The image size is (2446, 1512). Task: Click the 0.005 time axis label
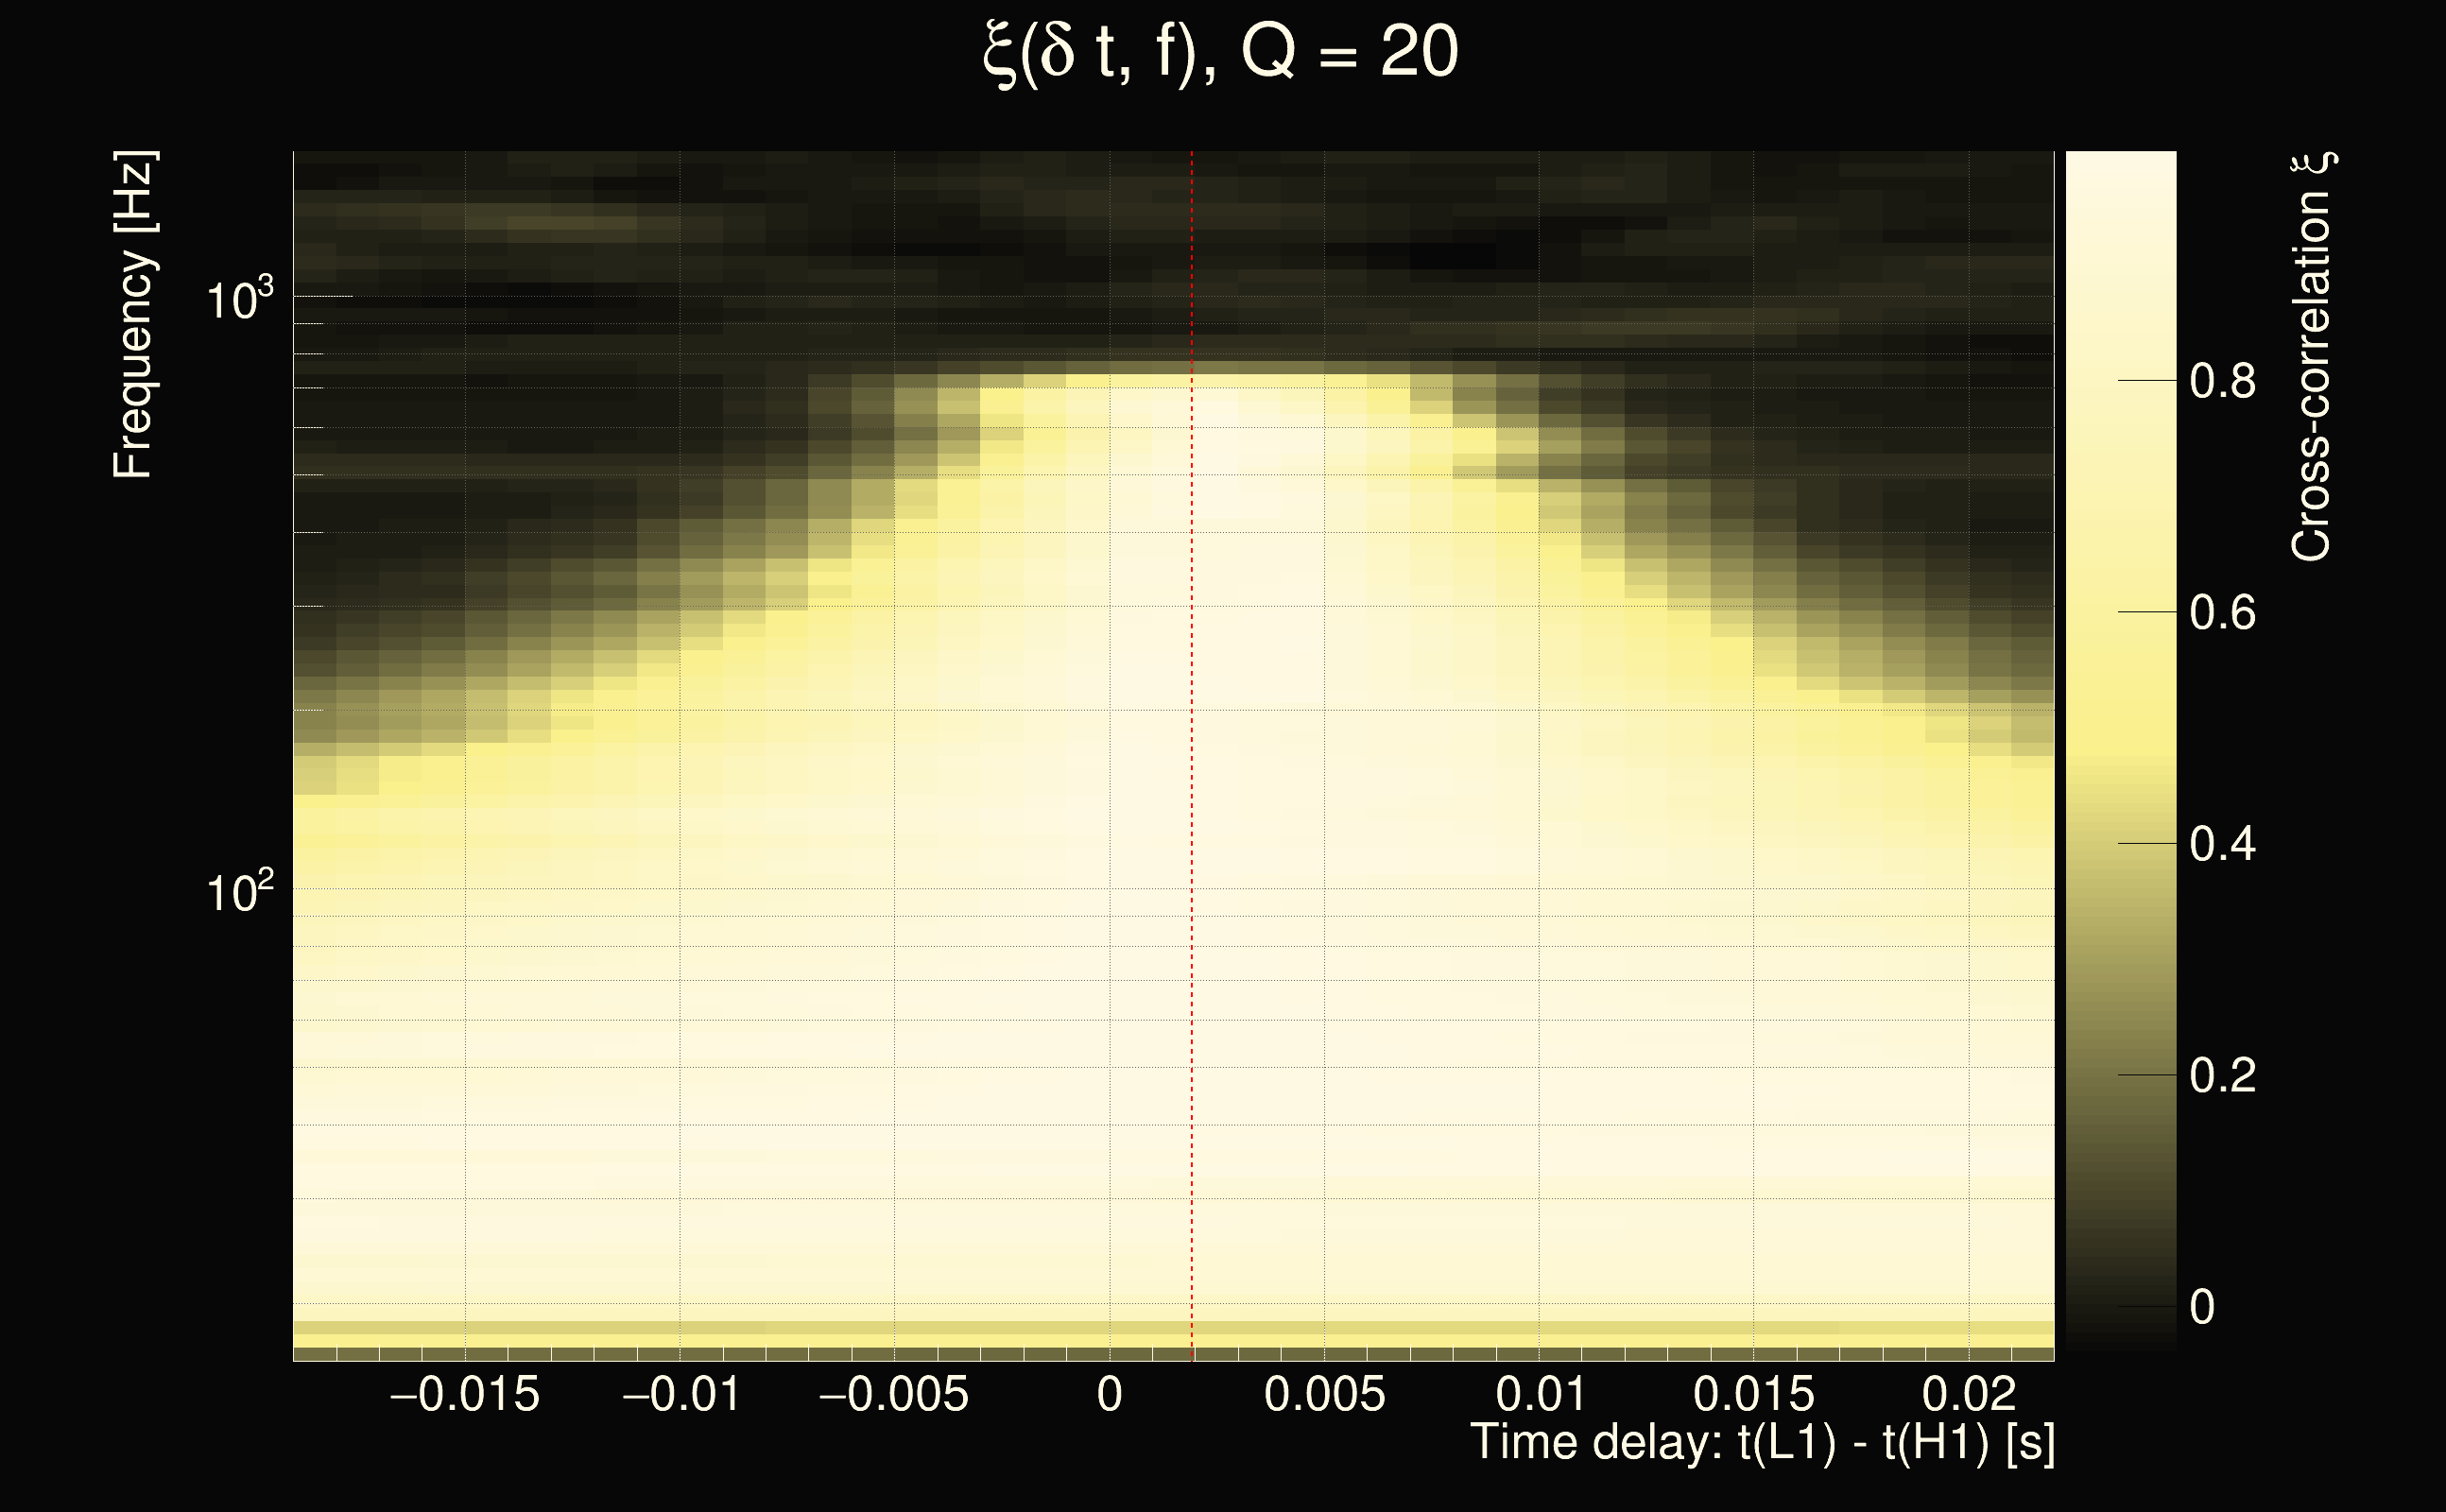[1324, 1394]
